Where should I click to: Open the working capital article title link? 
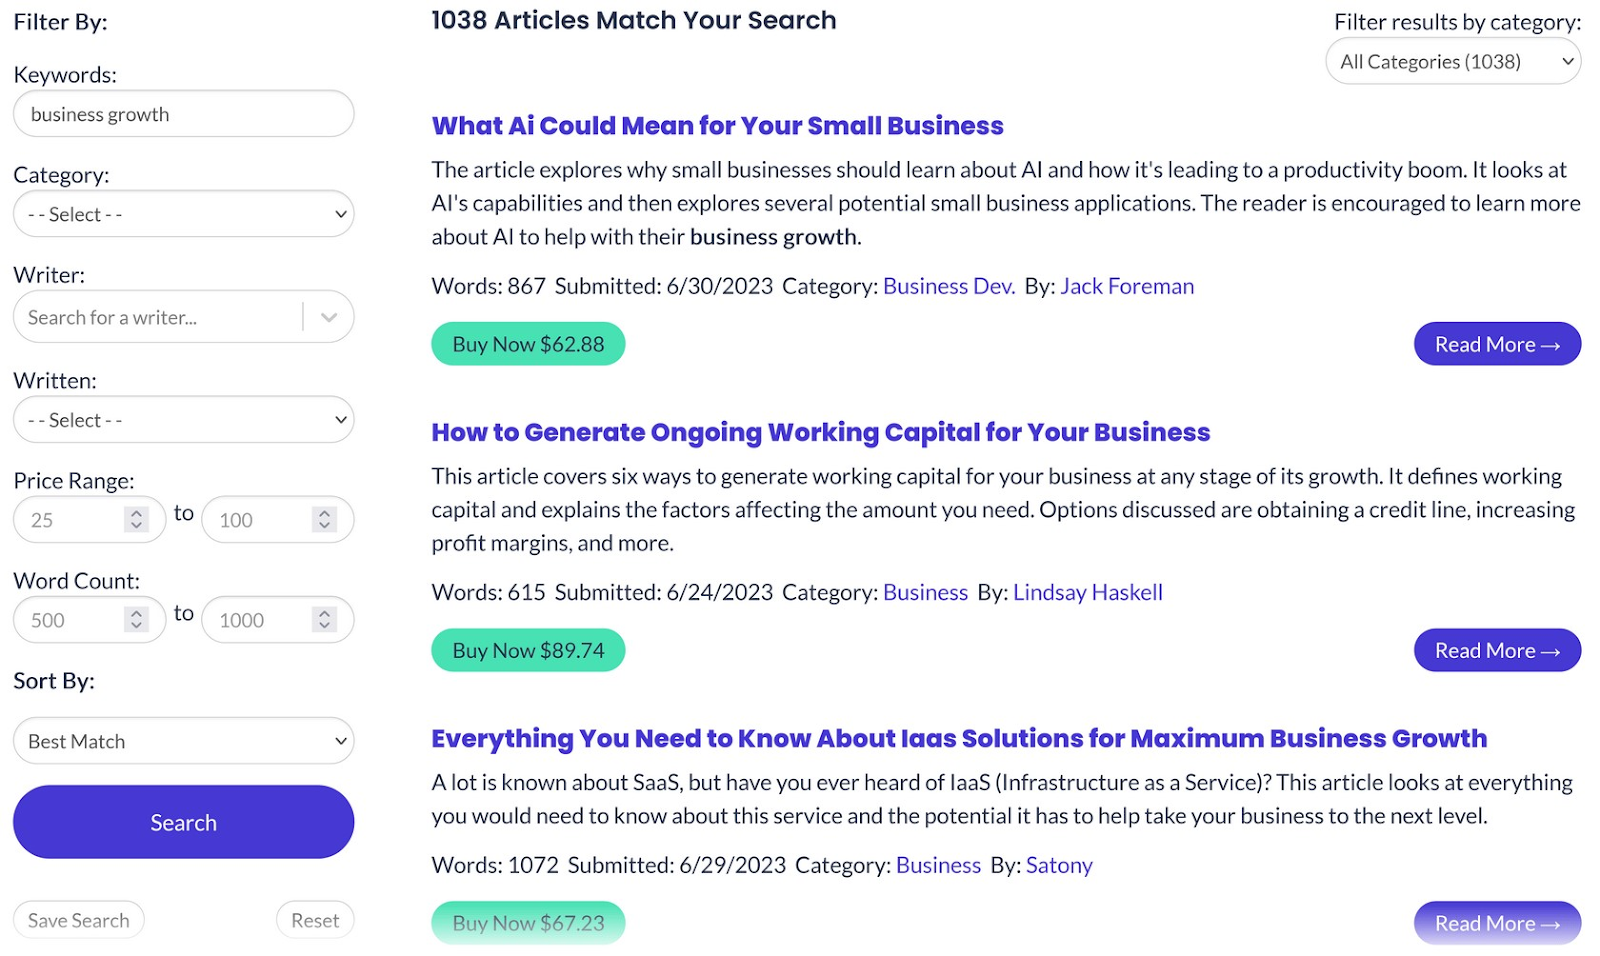820,432
